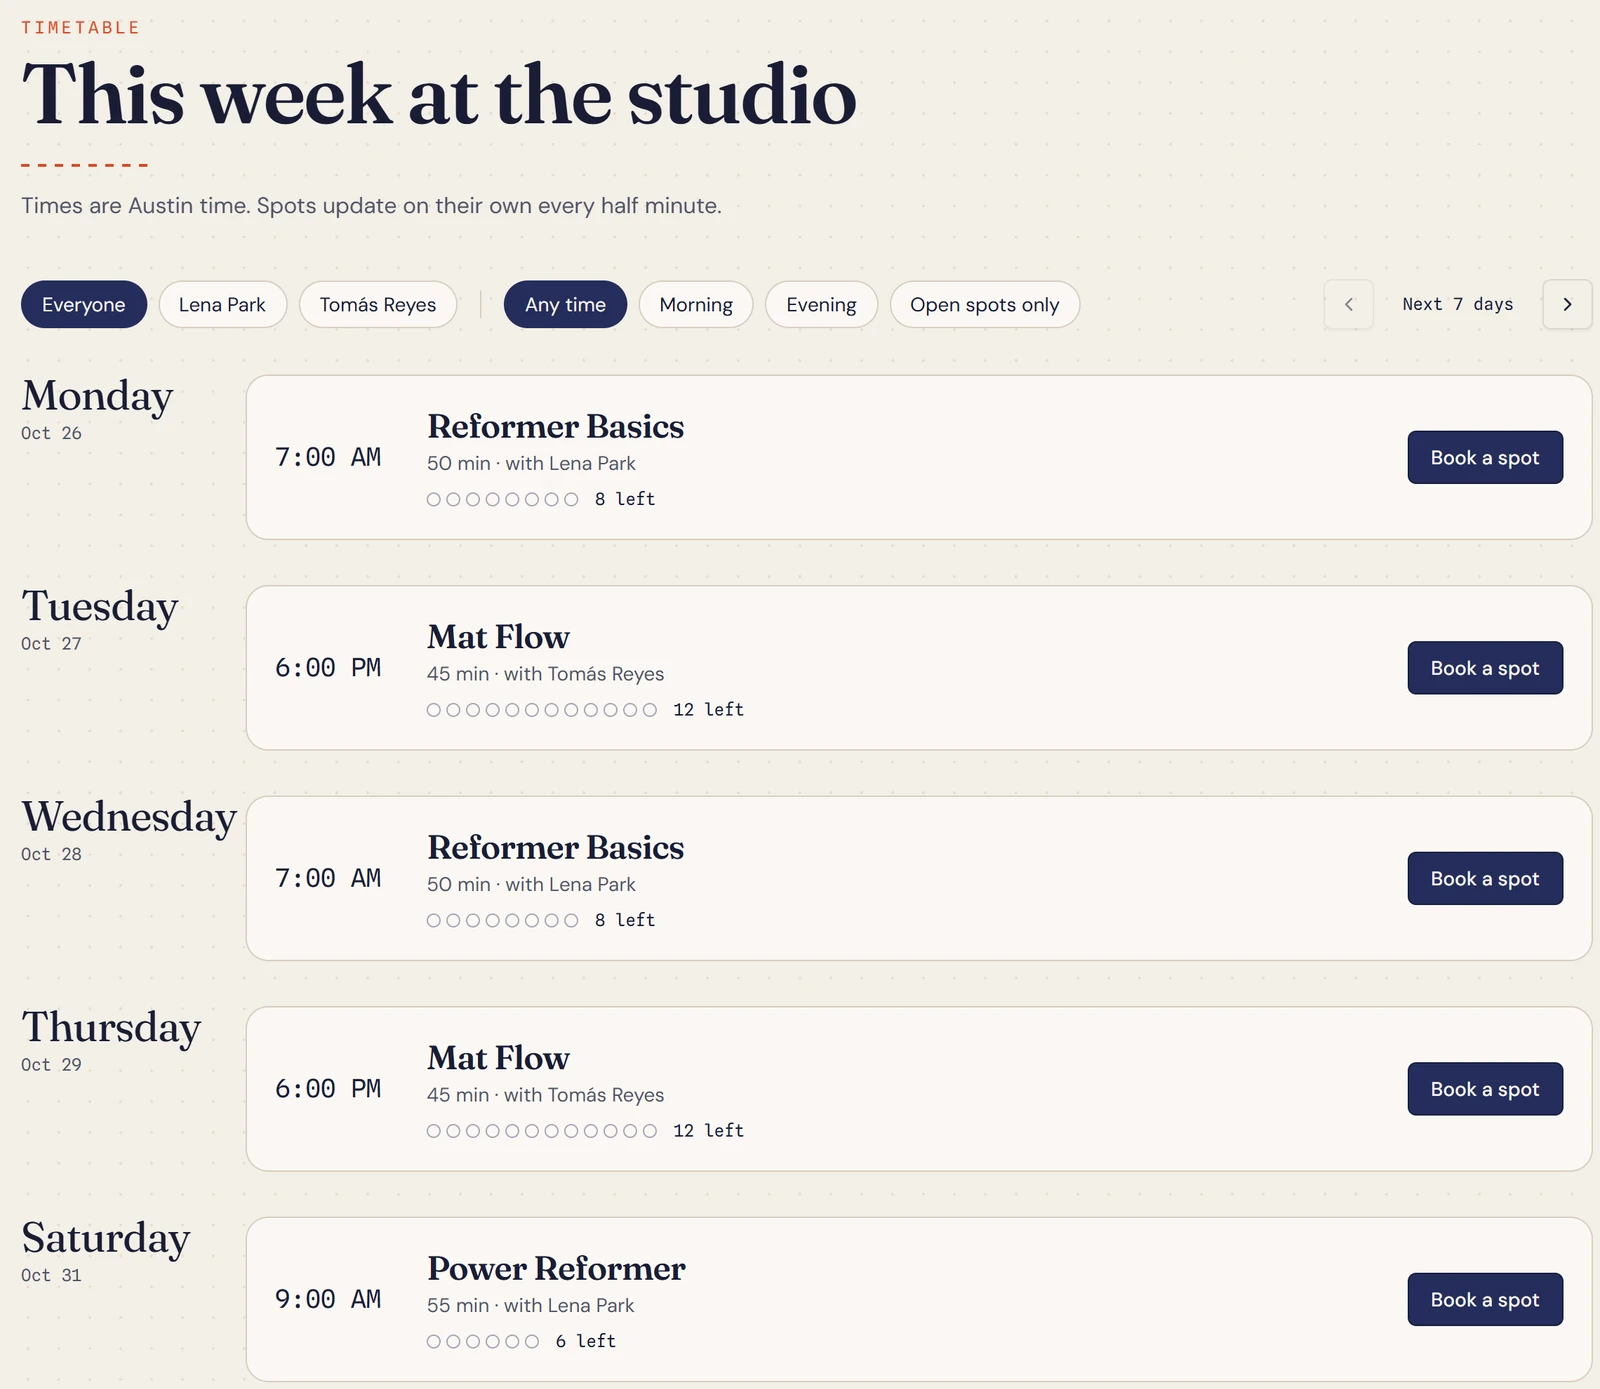Click the Power Reformer class title
Viewport: 1600px width, 1389px height.
coord(556,1268)
